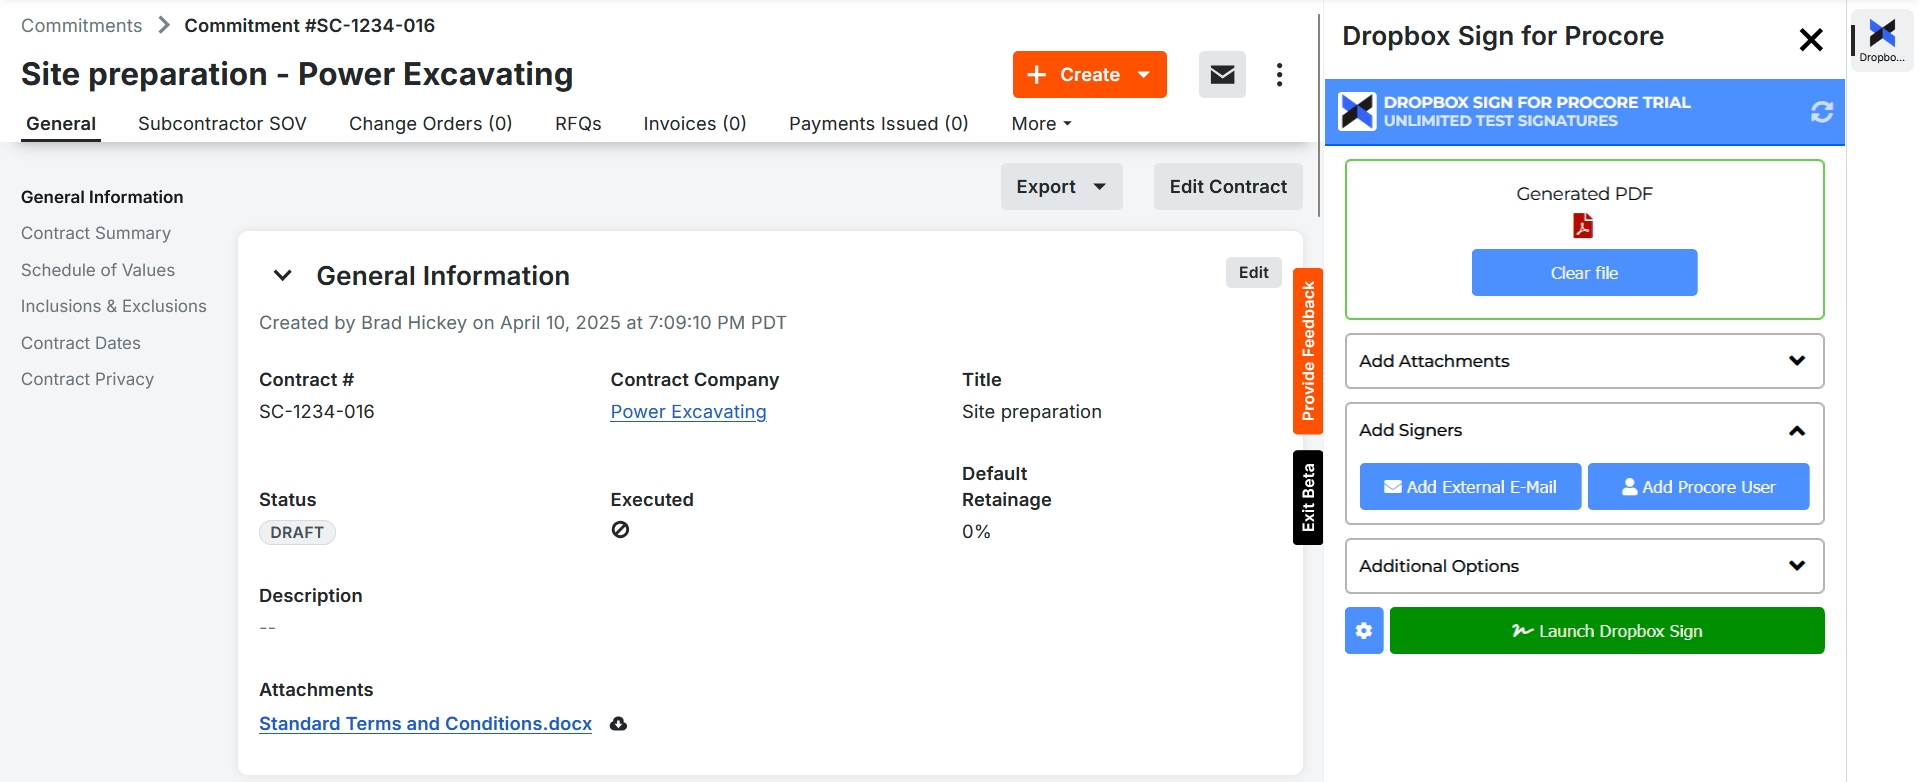Click the 0% default retainage value
Image resolution: width=1919 pixels, height=782 pixels.
point(976,532)
